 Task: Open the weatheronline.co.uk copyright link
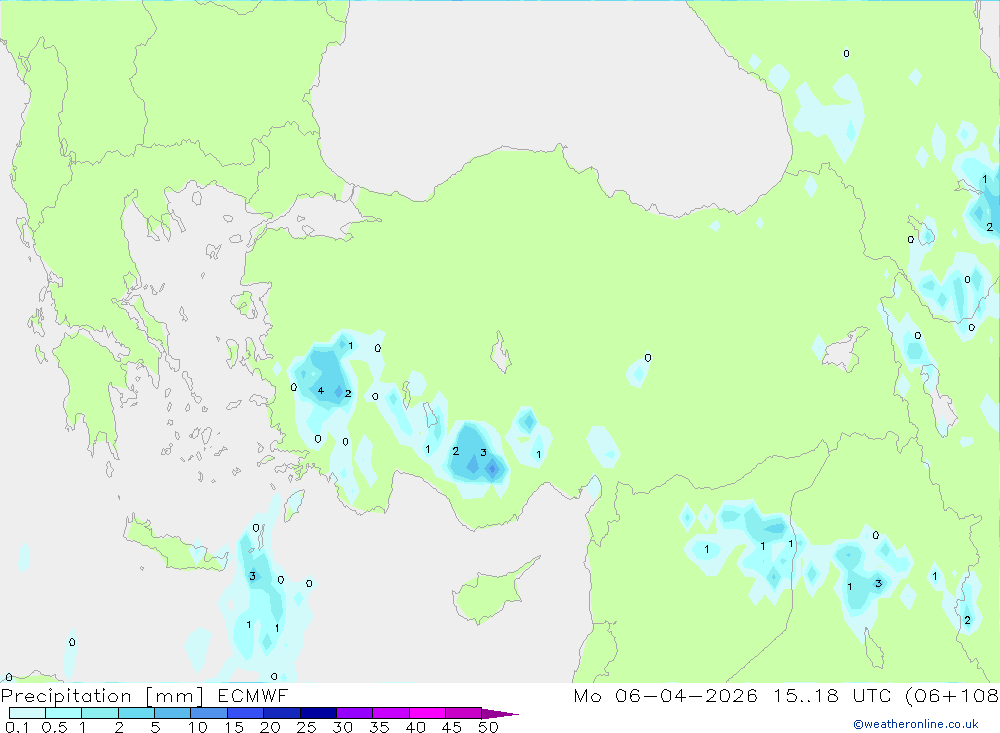916,724
